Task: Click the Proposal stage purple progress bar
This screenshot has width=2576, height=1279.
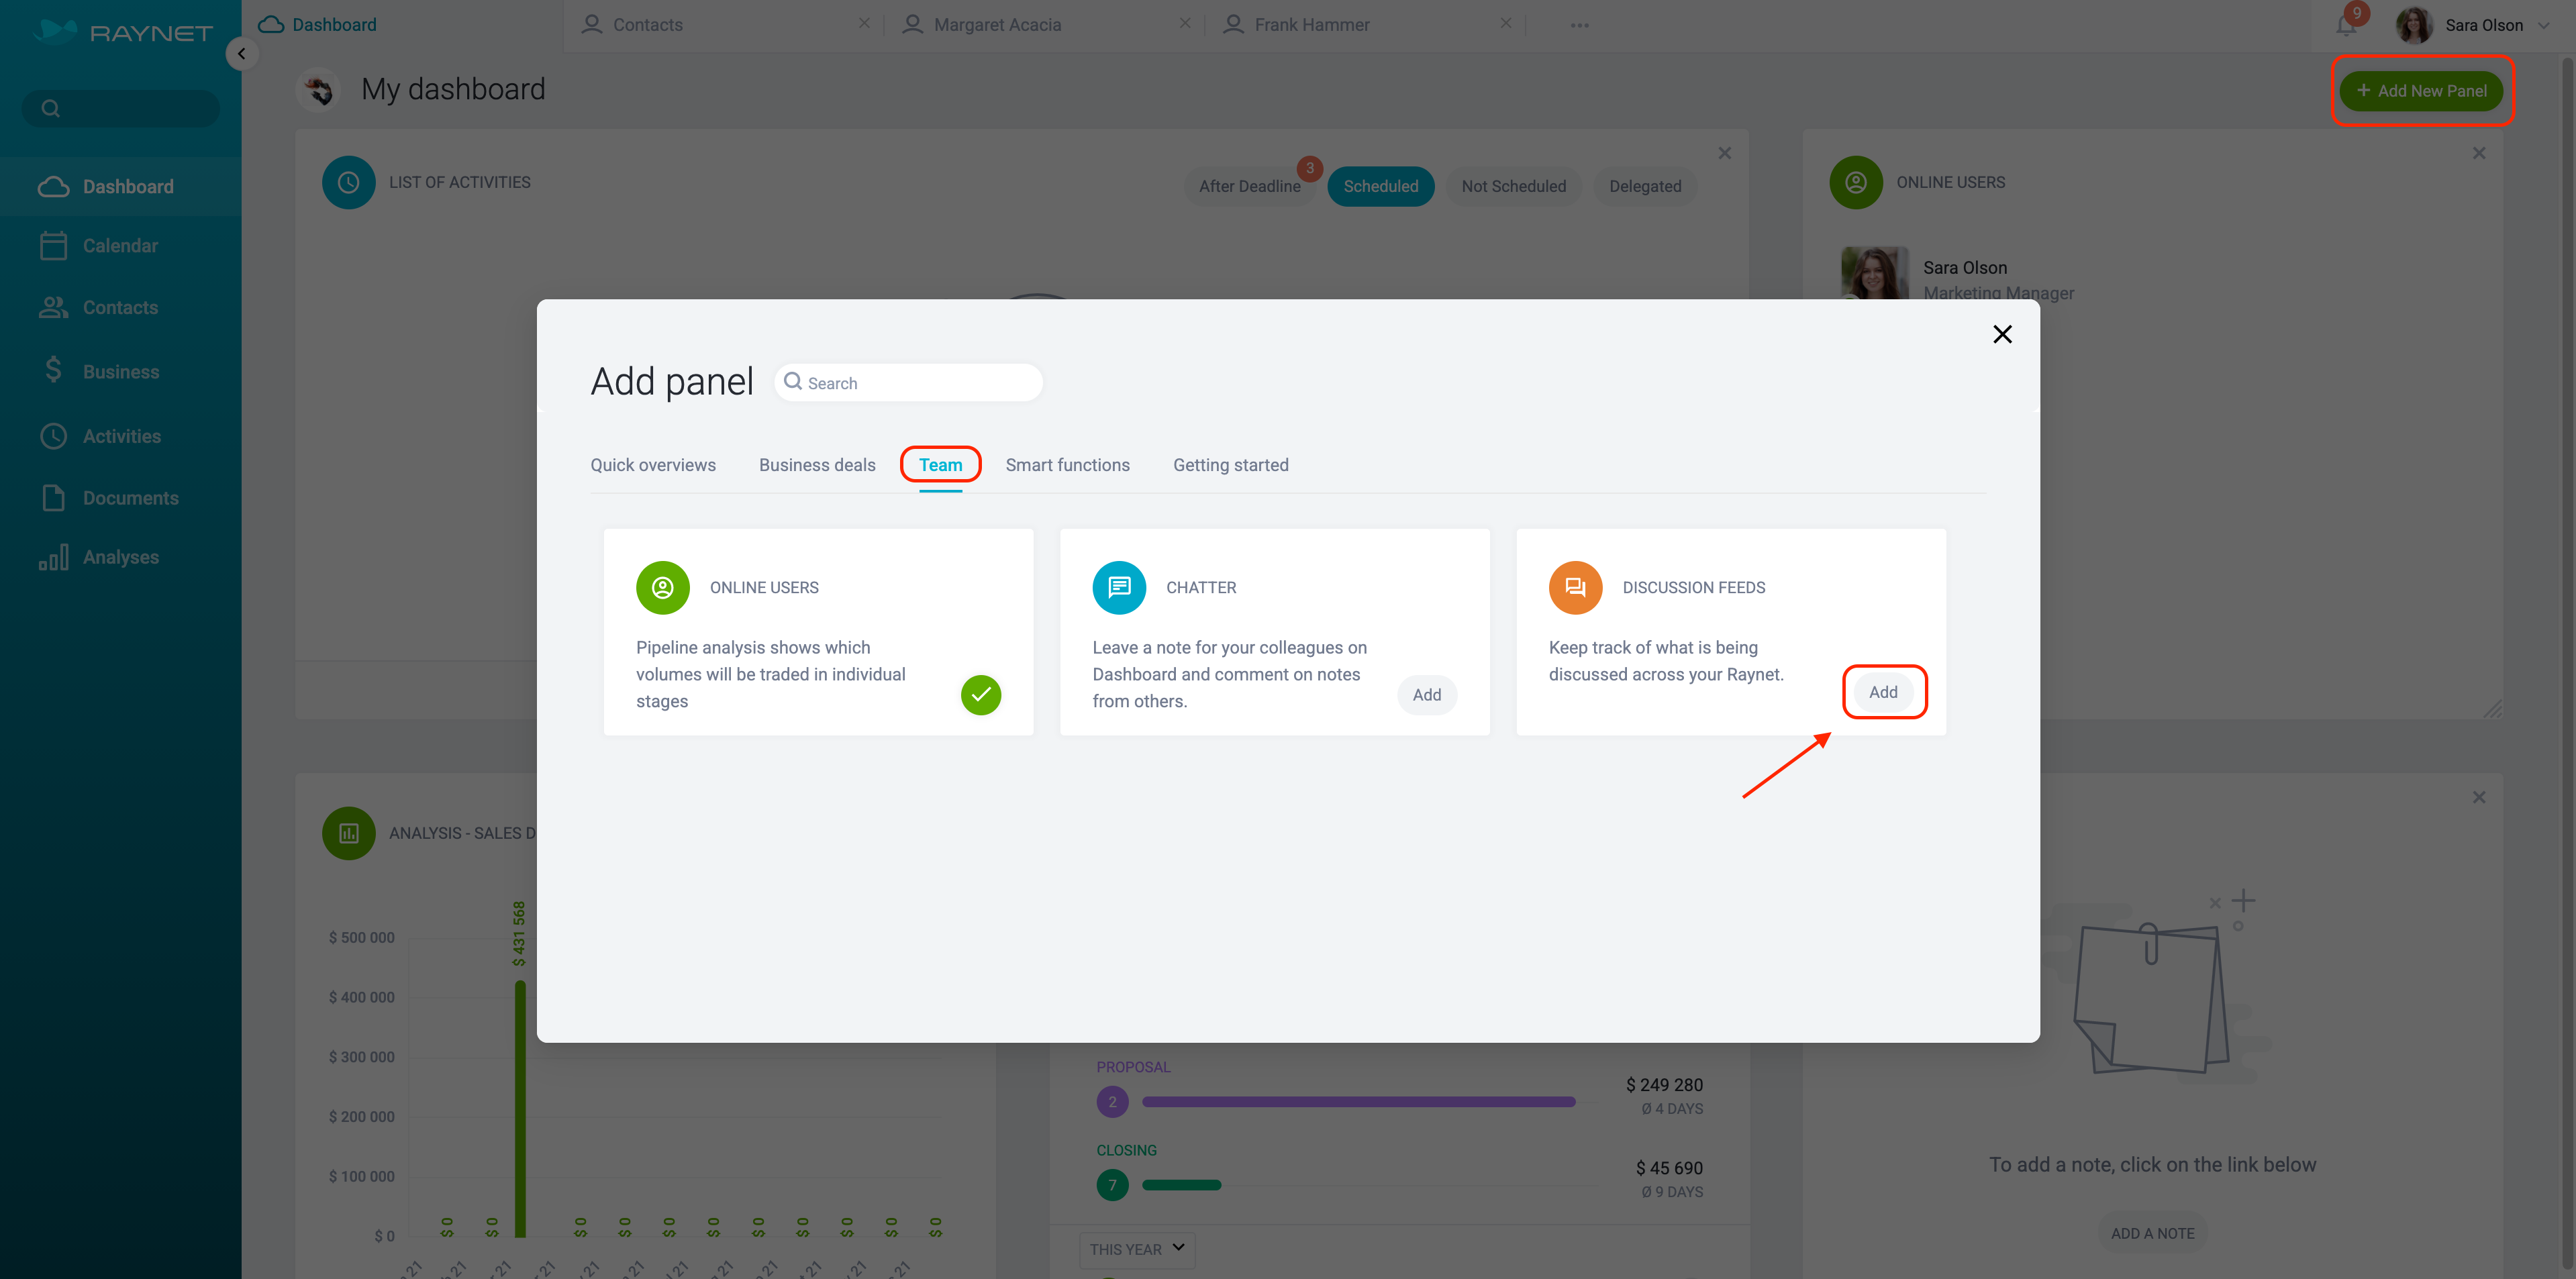Action: 1359,1102
